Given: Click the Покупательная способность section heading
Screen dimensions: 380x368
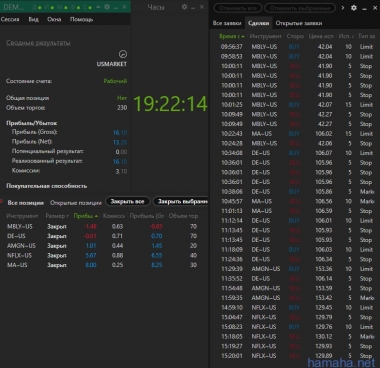Looking at the screenshot, I should point(47,186).
